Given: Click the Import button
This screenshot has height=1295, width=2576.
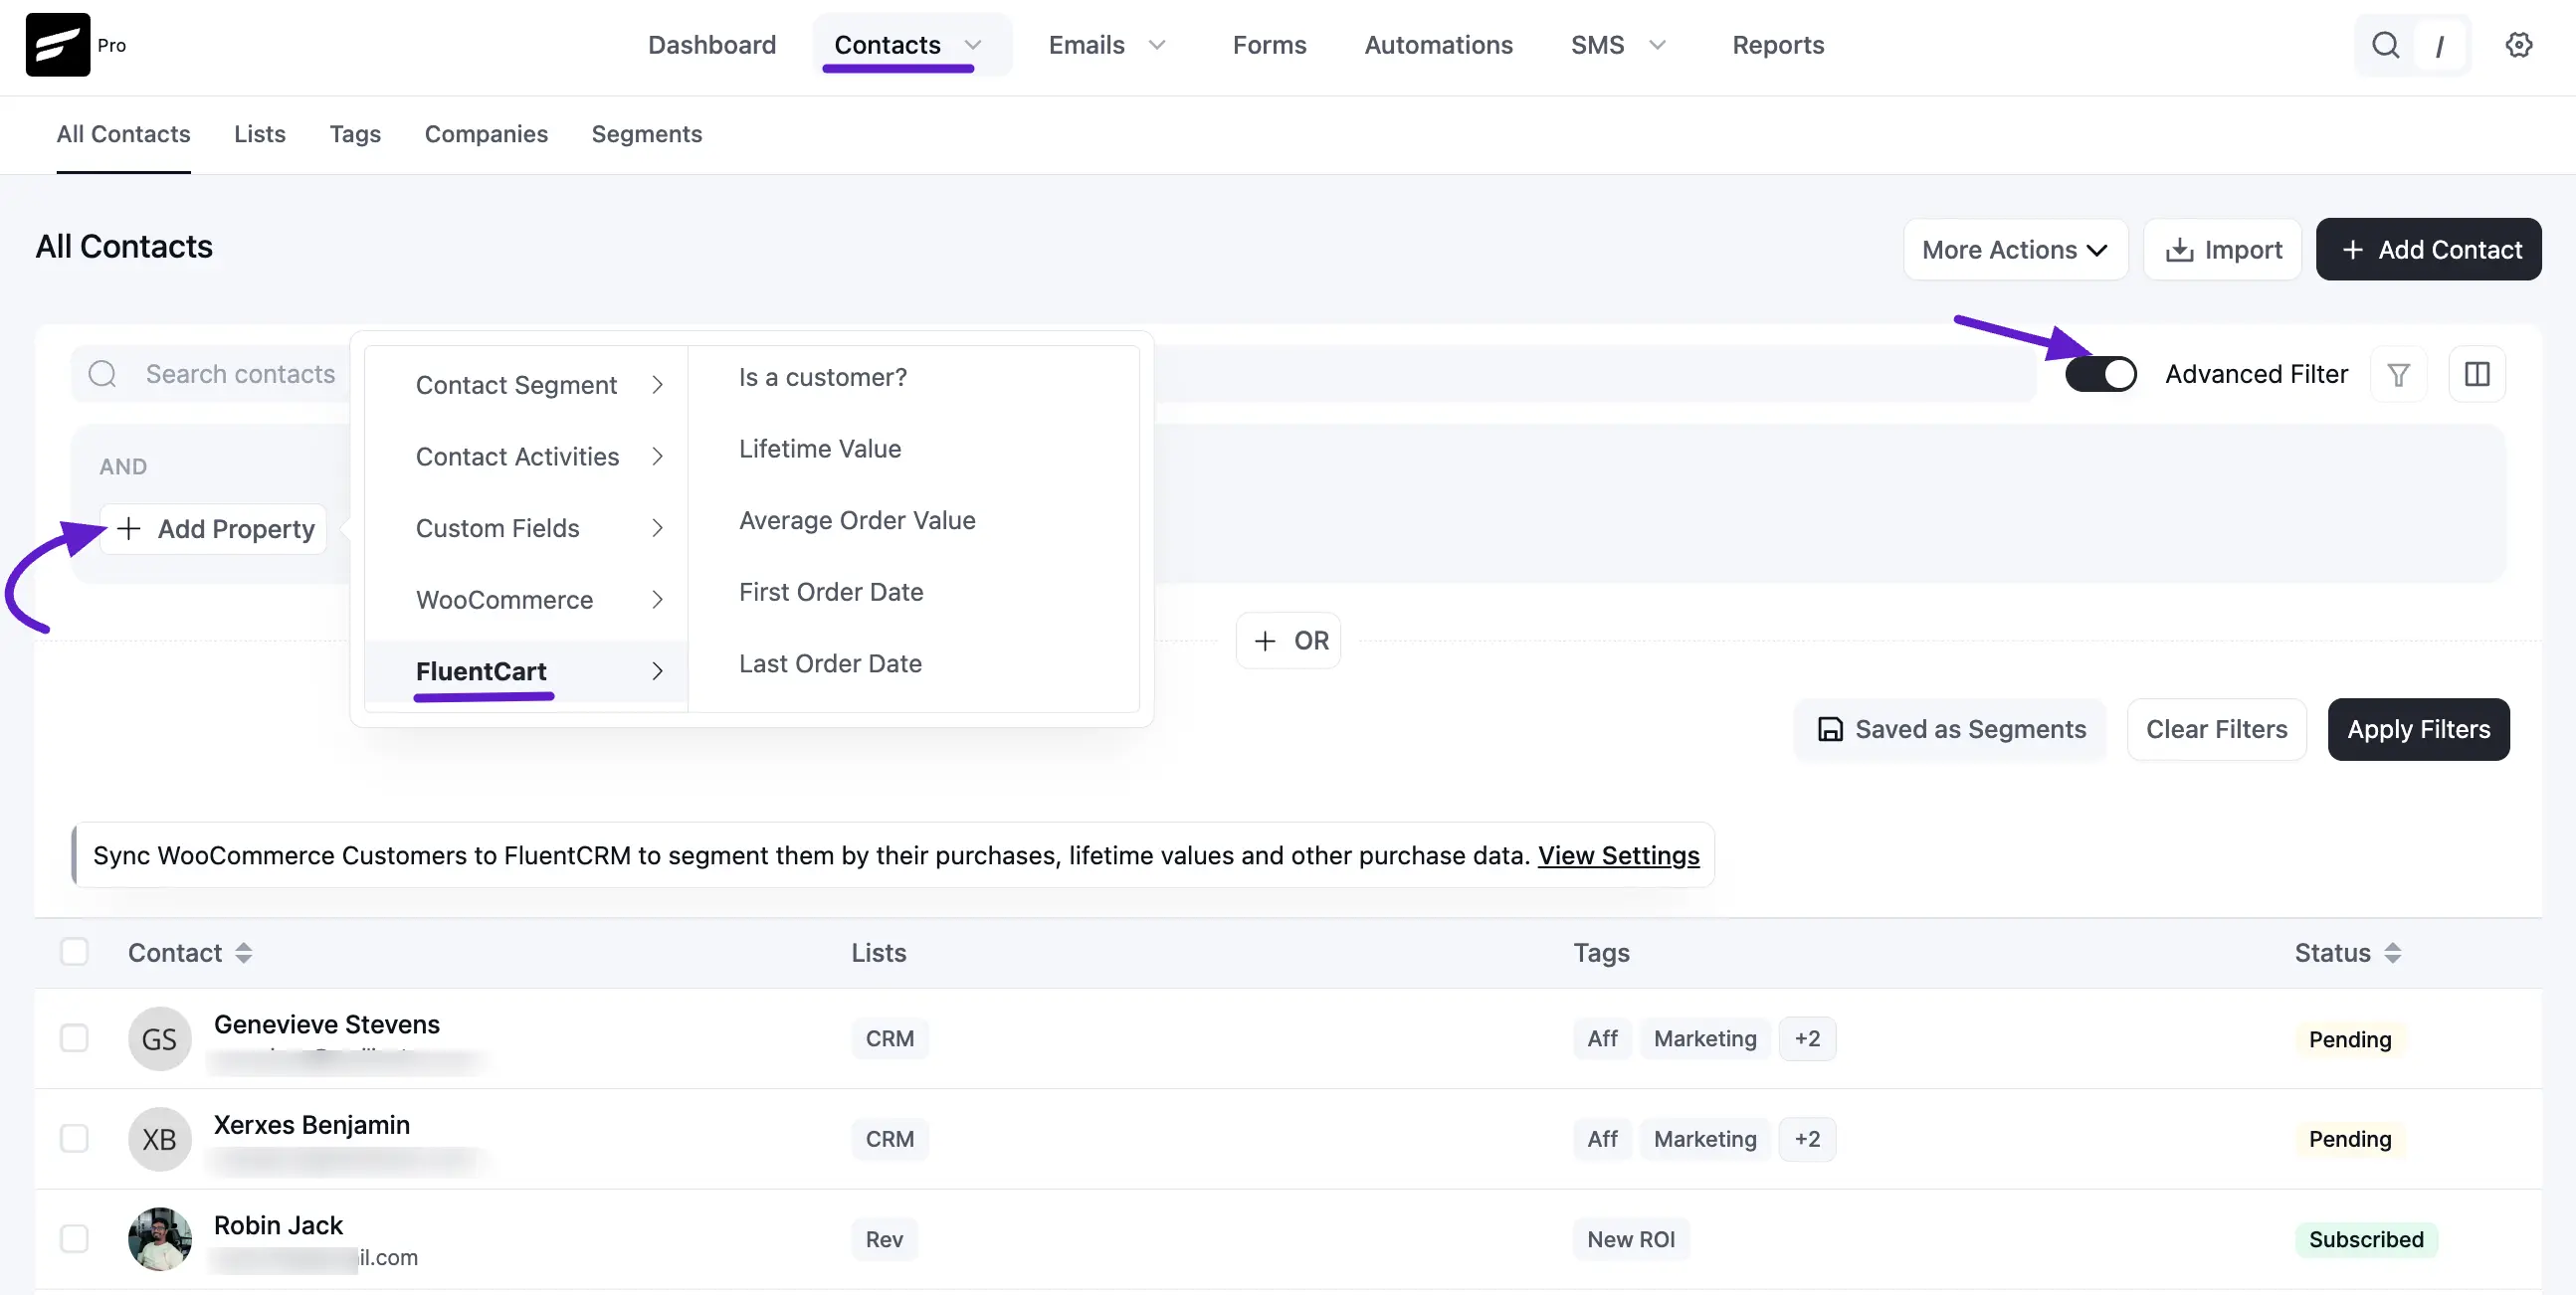Looking at the screenshot, I should tap(2223, 249).
